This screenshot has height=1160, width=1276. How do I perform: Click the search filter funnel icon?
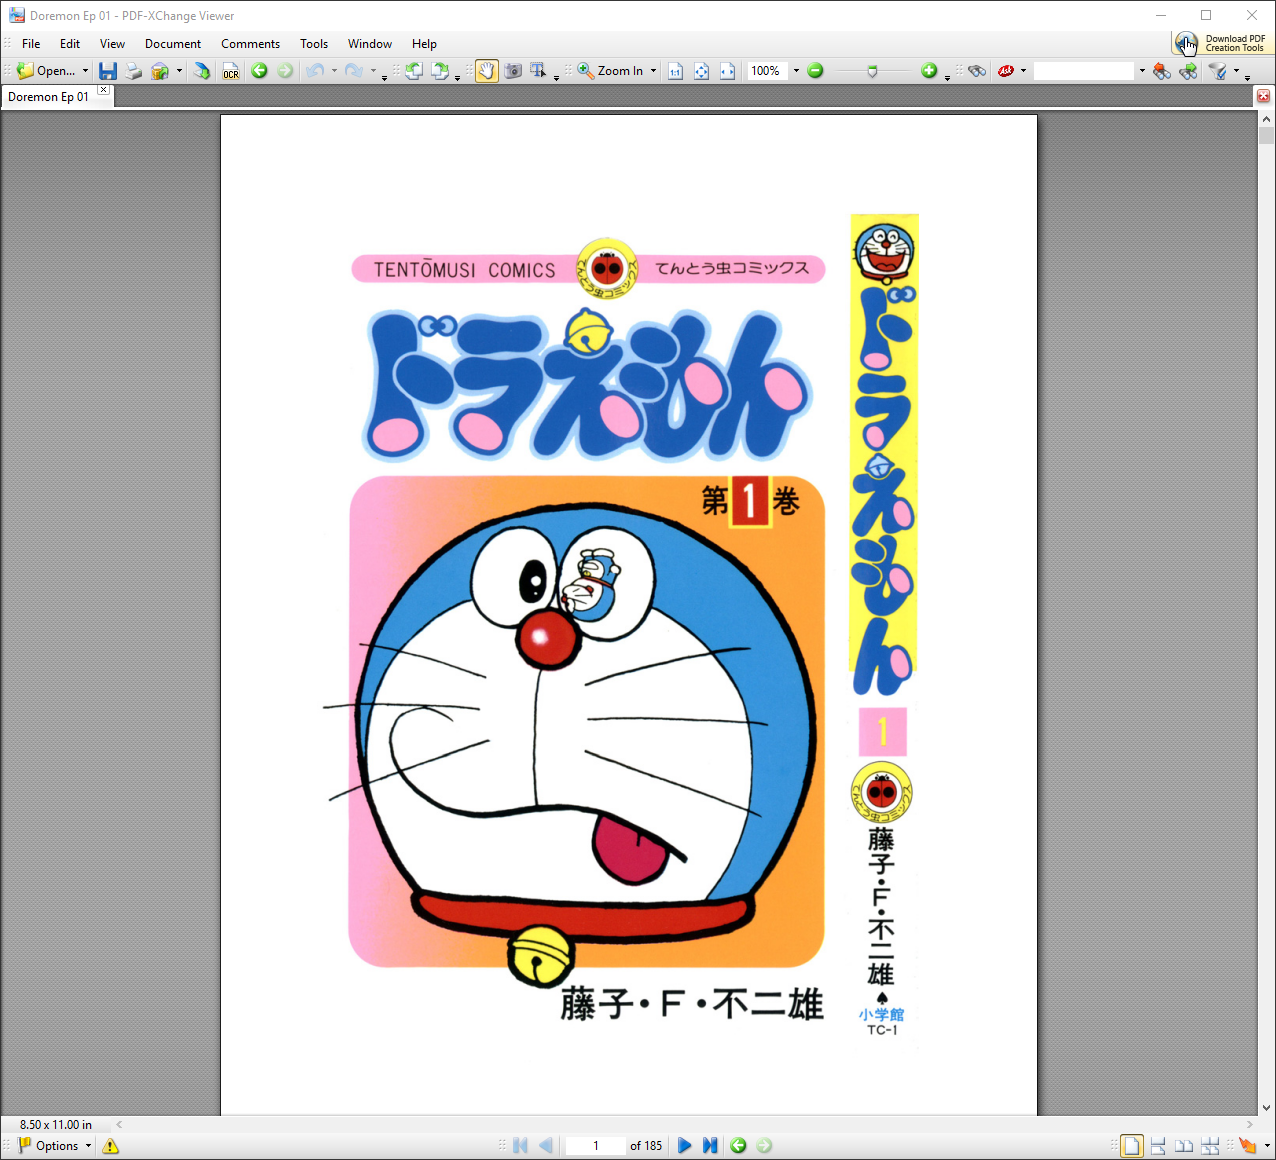[1217, 71]
